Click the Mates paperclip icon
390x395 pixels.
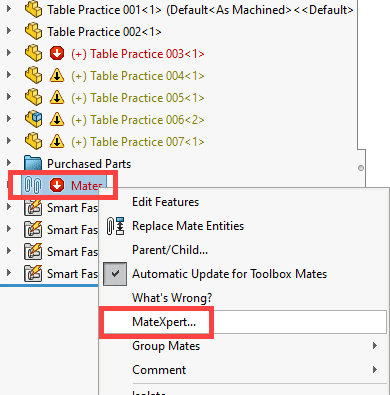coord(33,185)
